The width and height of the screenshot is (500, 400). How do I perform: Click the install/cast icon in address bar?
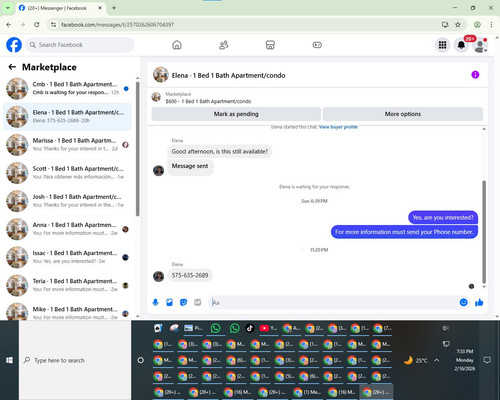click(445, 24)
